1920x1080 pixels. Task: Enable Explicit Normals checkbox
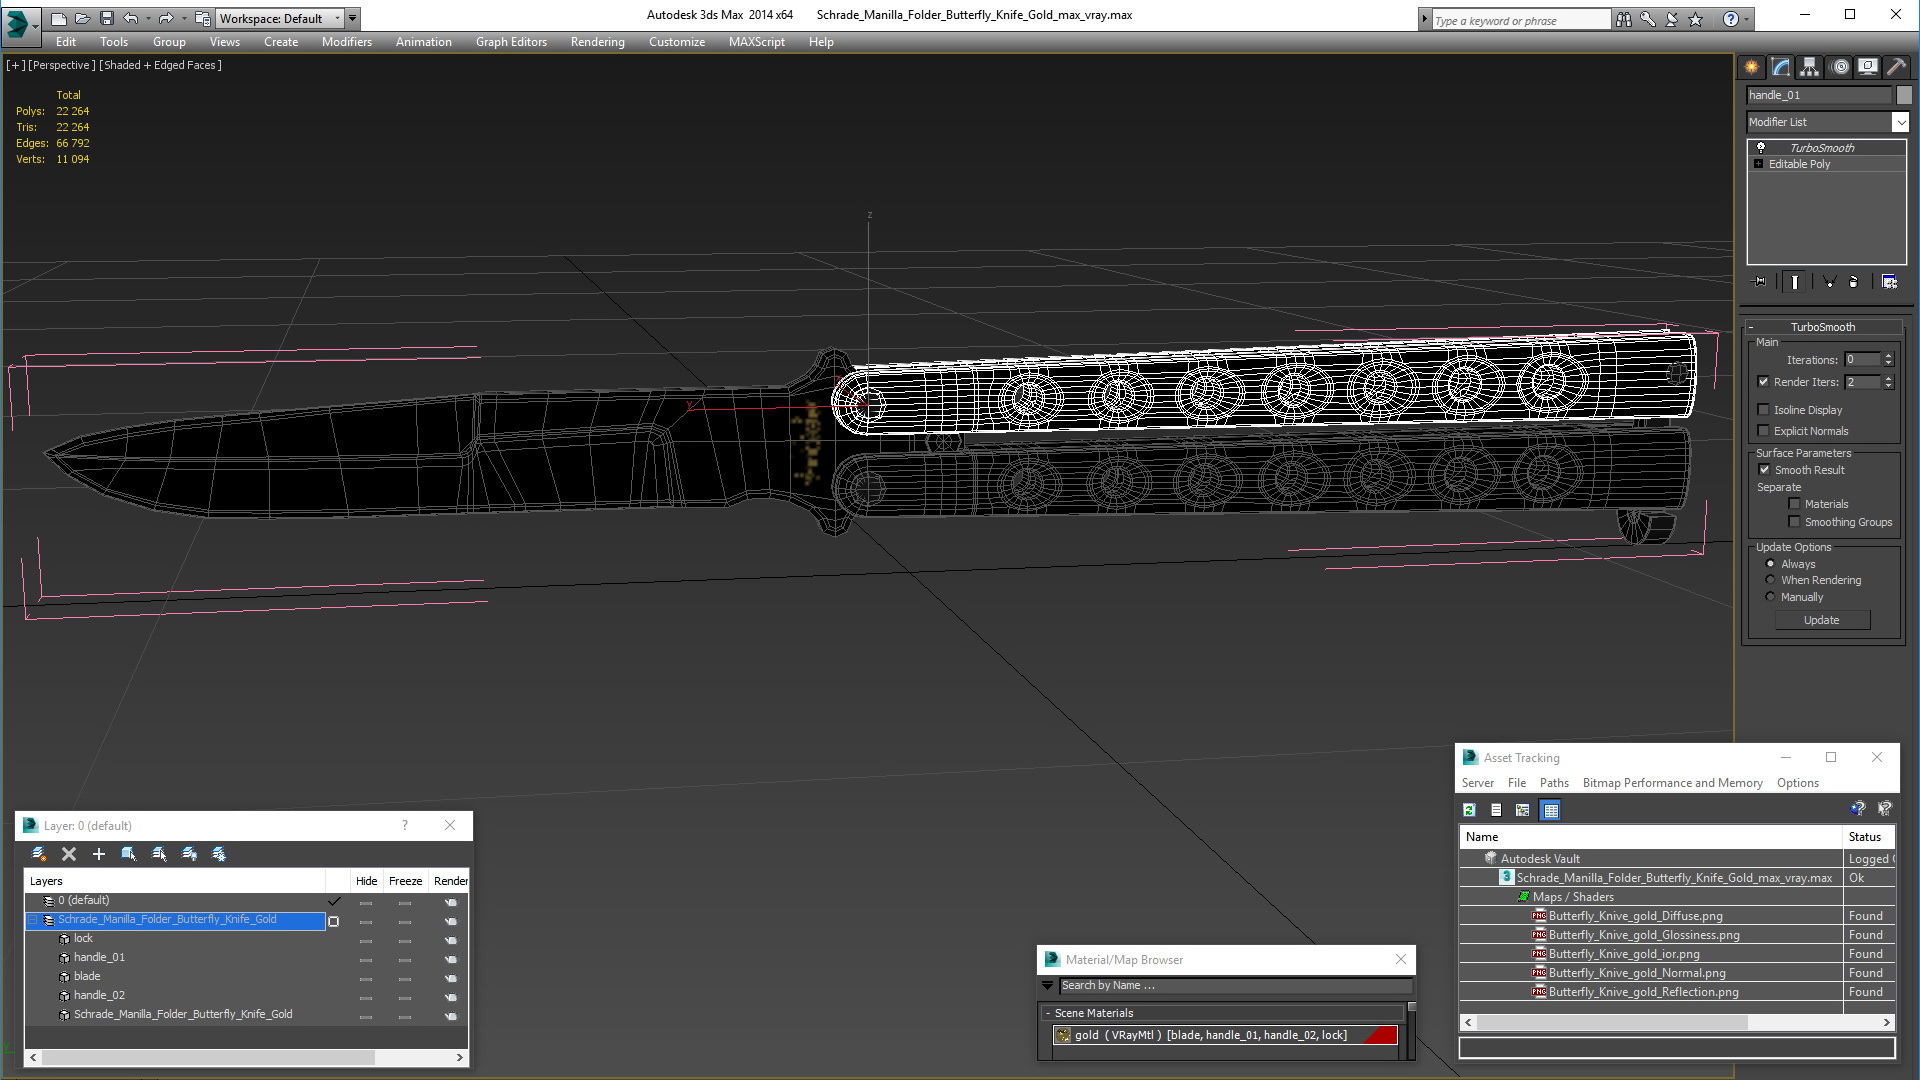point(1764,431)
